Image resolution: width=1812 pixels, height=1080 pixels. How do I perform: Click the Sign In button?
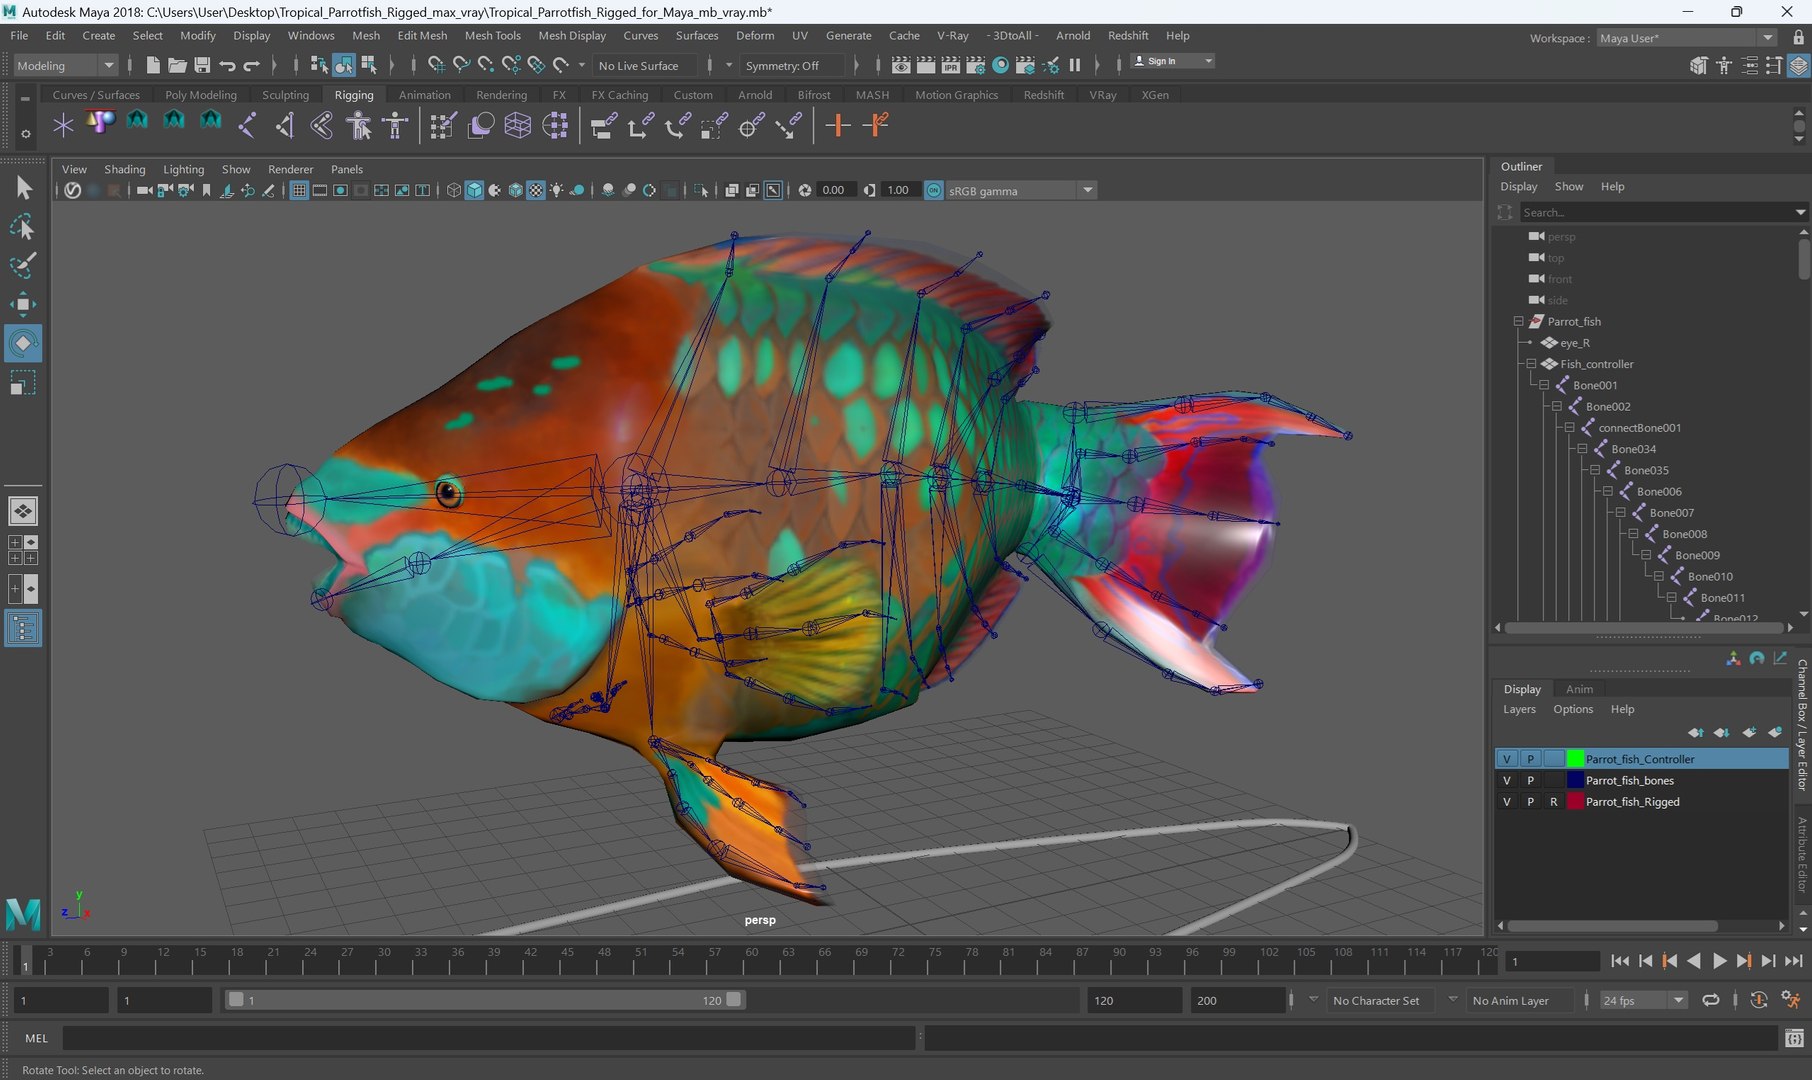tap(1172, 61)
